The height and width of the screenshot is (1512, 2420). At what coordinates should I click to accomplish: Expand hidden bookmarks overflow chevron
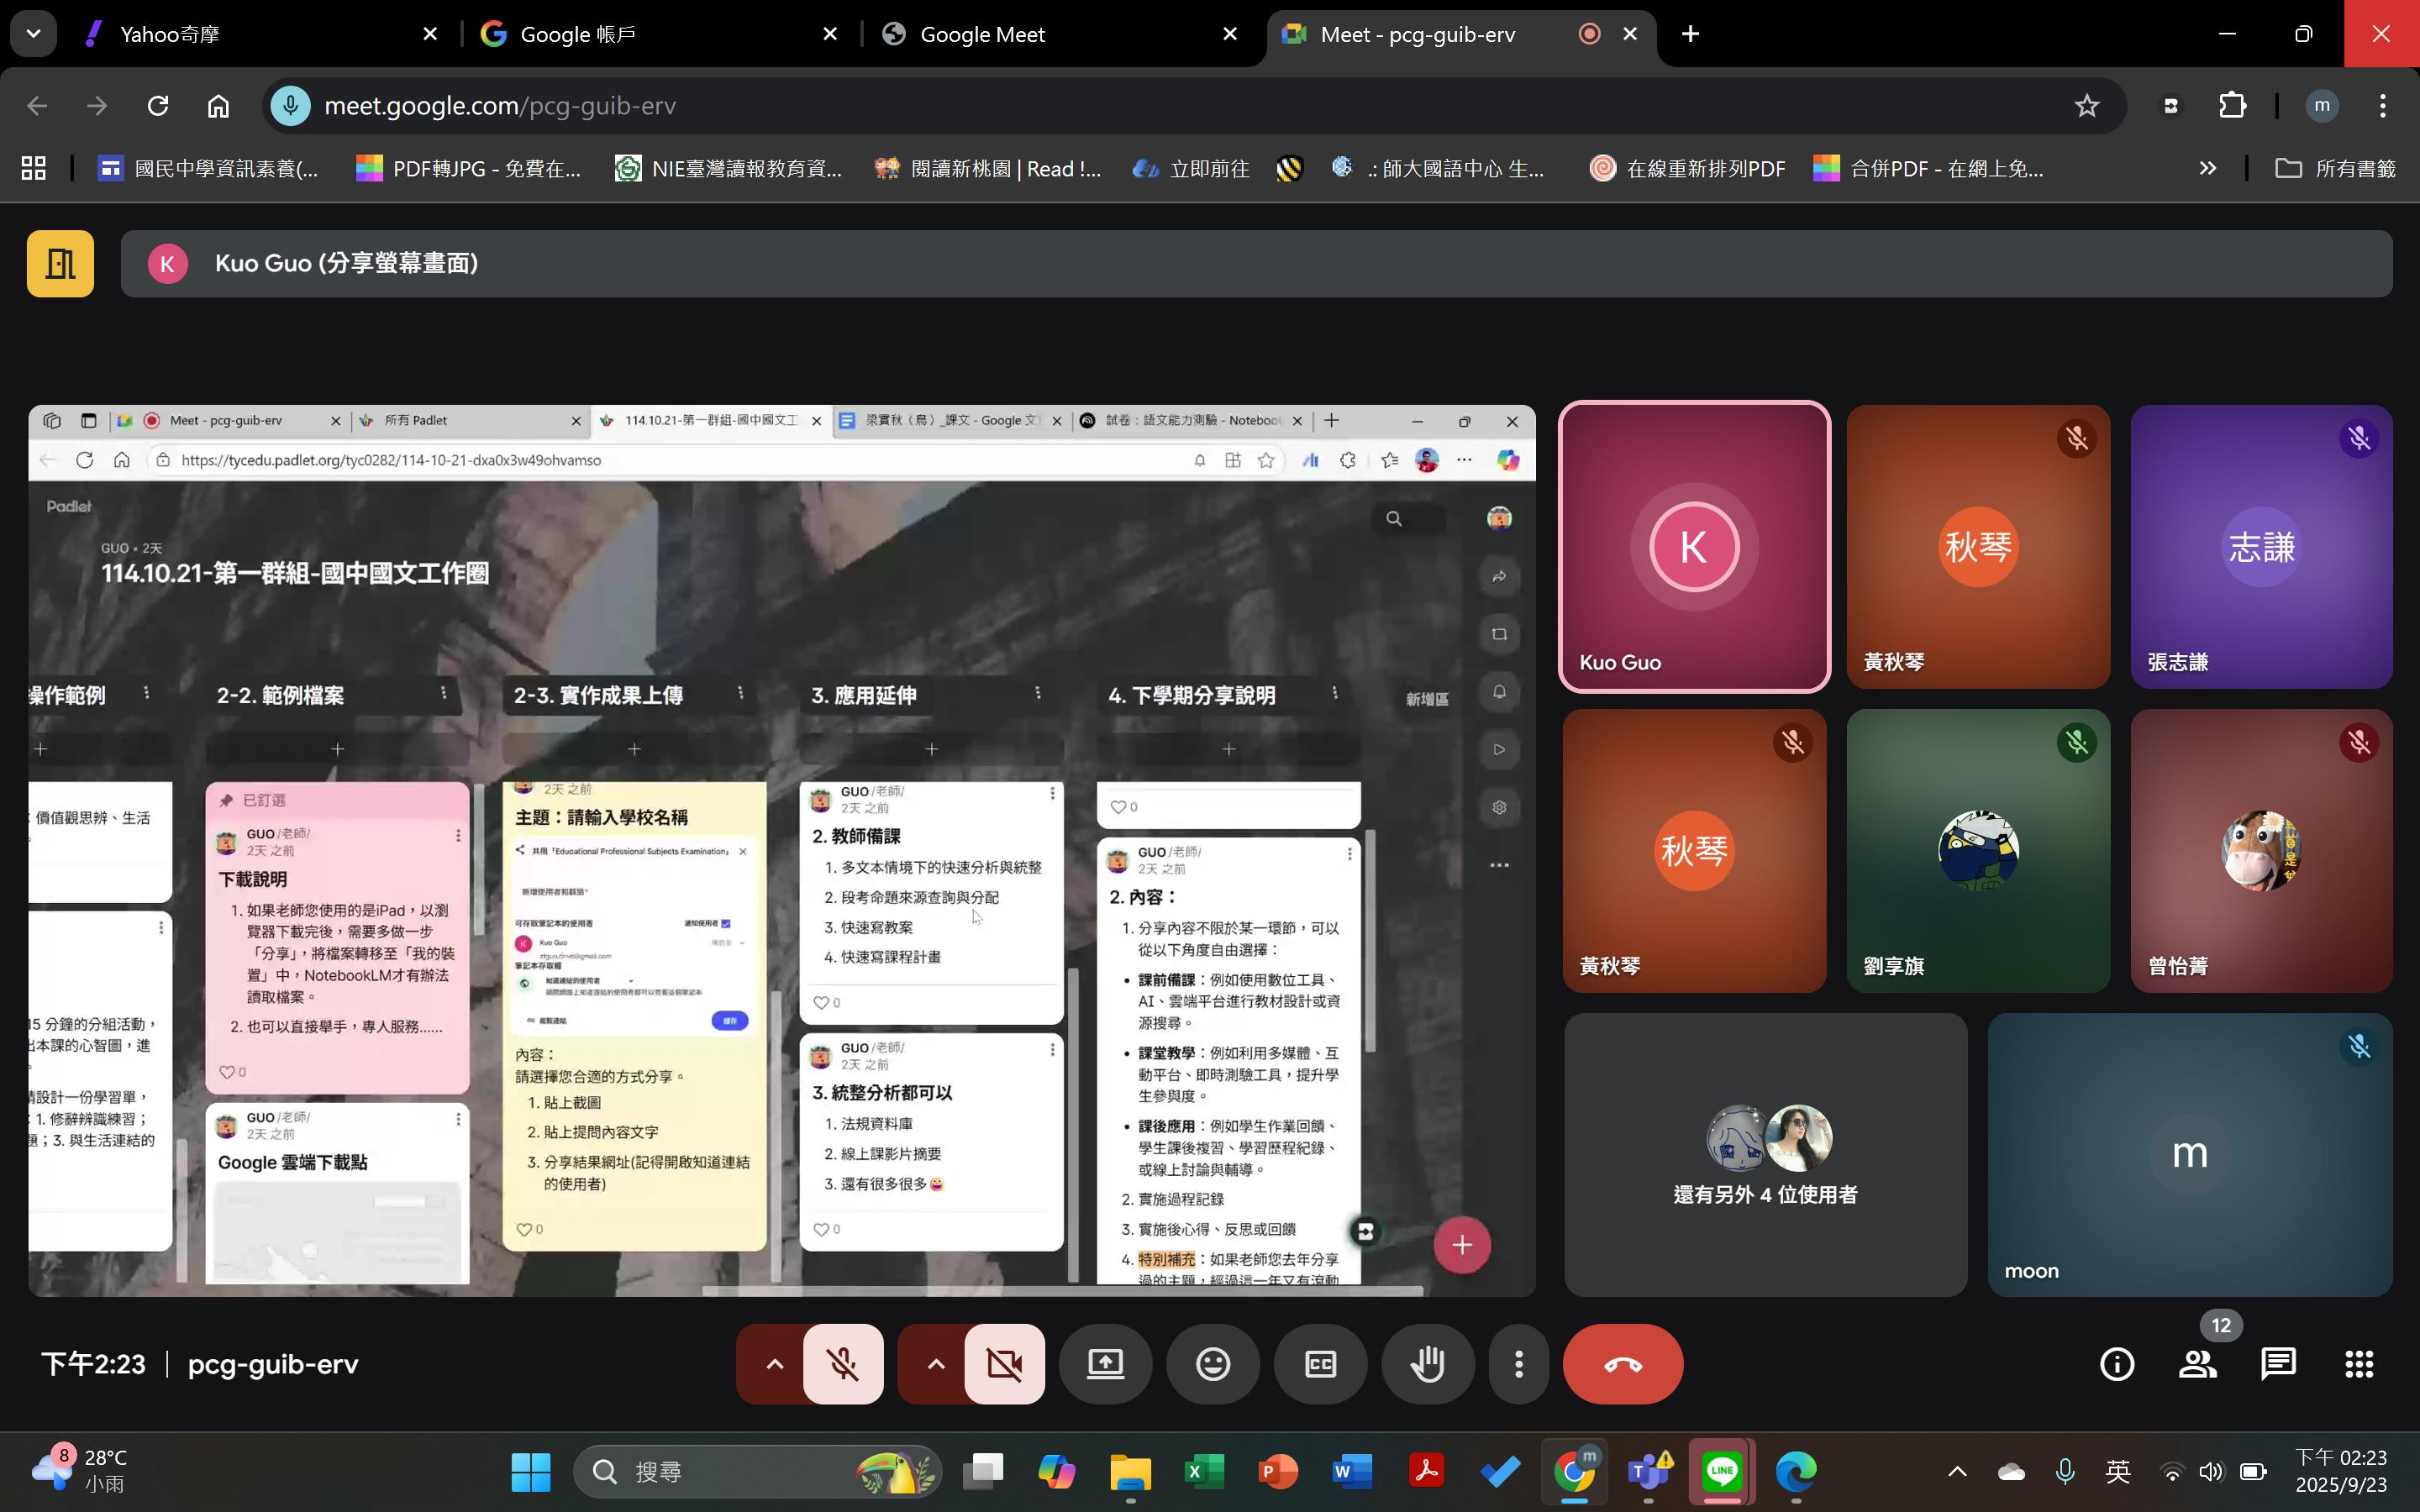click(x=2207, y=168)
